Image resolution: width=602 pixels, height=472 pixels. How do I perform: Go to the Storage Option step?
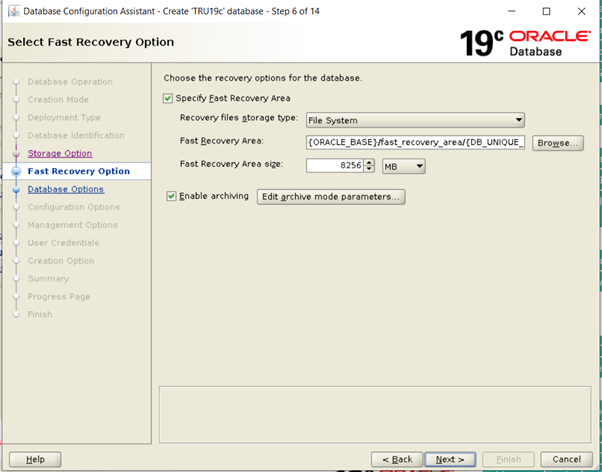pyautogui.click(x=60, y=154)
